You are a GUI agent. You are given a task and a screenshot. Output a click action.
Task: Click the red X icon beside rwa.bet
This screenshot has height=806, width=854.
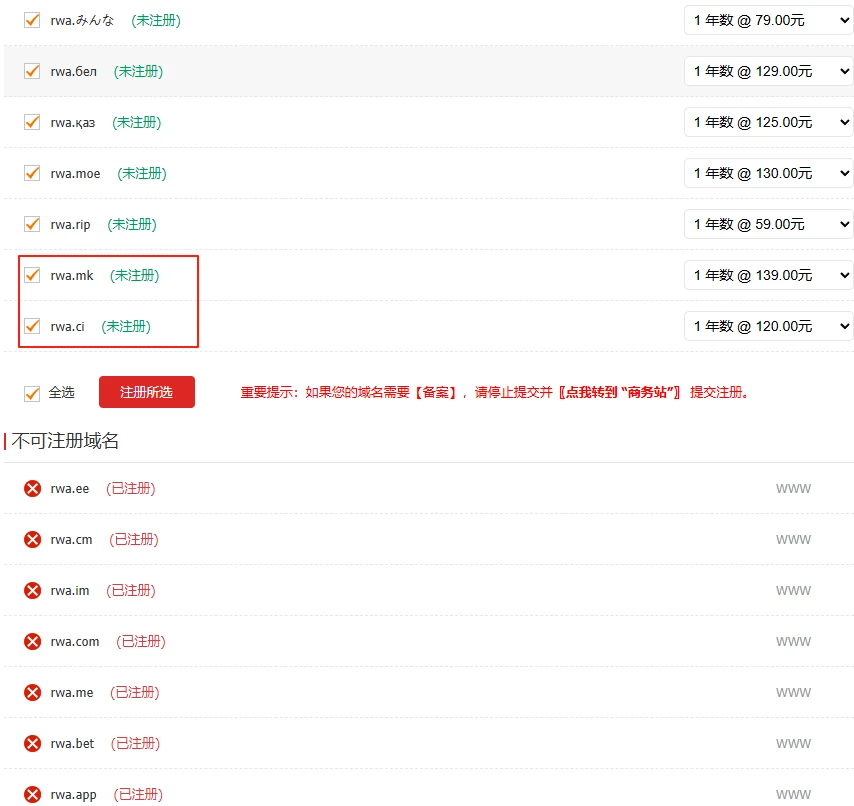[x=32, y=744]
